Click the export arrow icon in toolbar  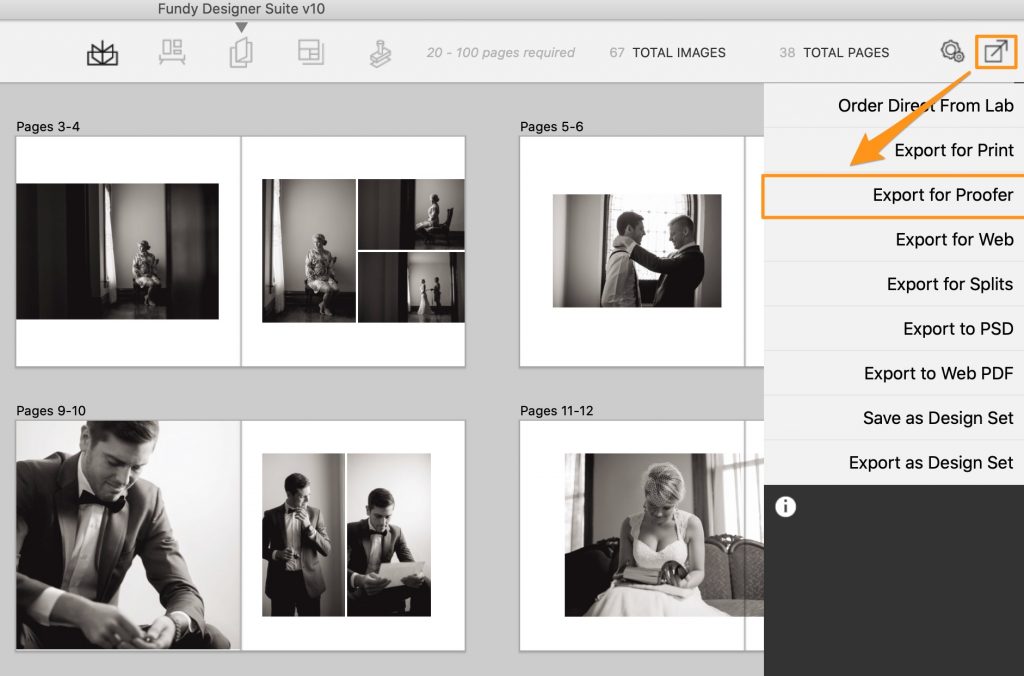[x=996, y=51]
